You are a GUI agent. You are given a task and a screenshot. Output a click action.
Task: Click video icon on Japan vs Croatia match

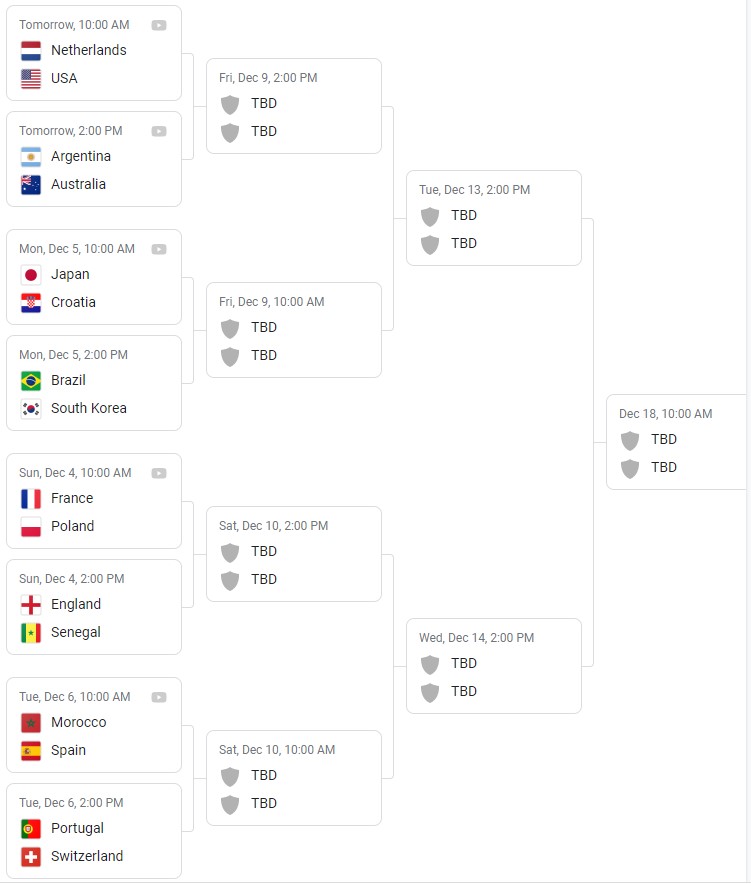click(x=159, y=249)
